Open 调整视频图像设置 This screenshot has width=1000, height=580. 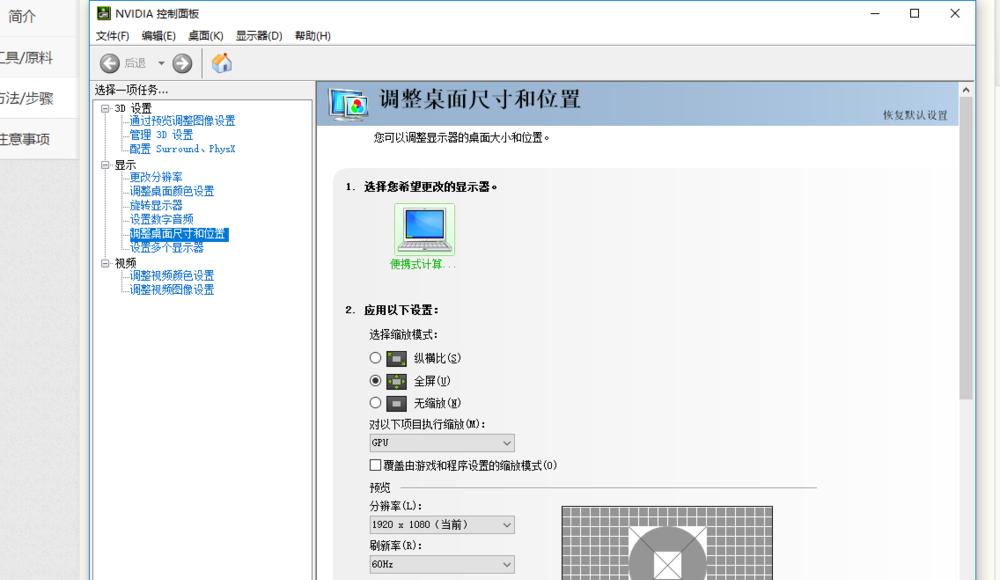click(172, 290)
